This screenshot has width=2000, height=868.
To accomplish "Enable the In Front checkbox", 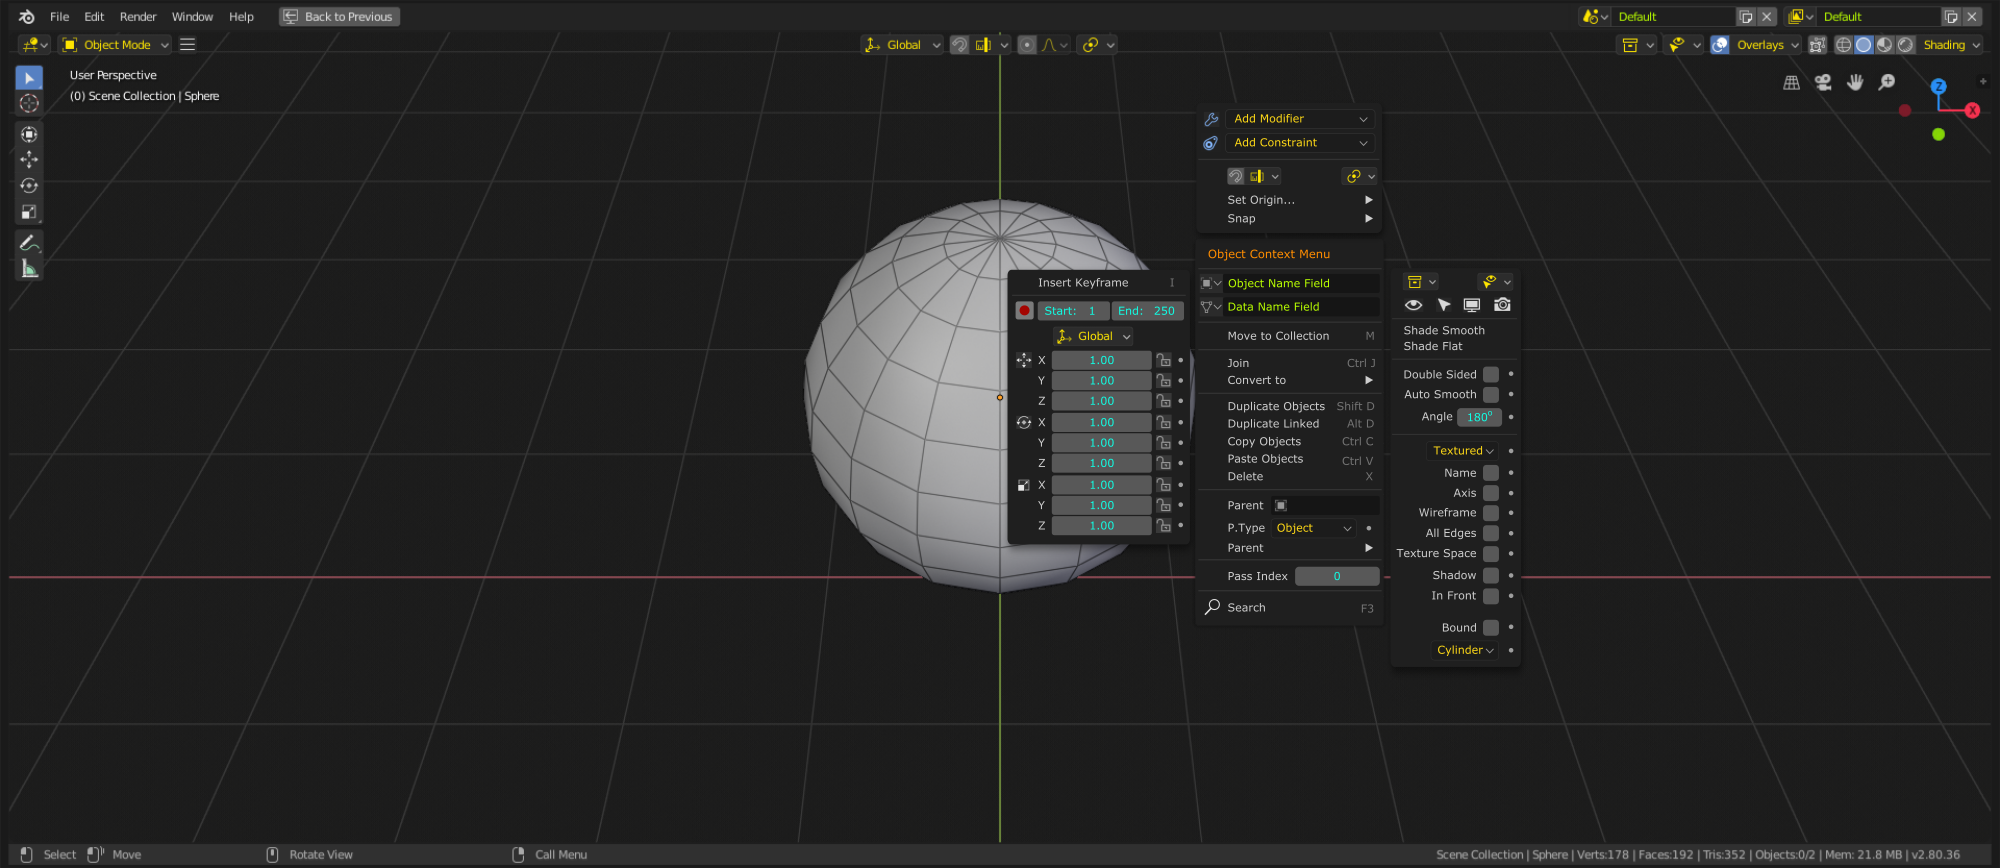I will click(x=1491, y=596).
